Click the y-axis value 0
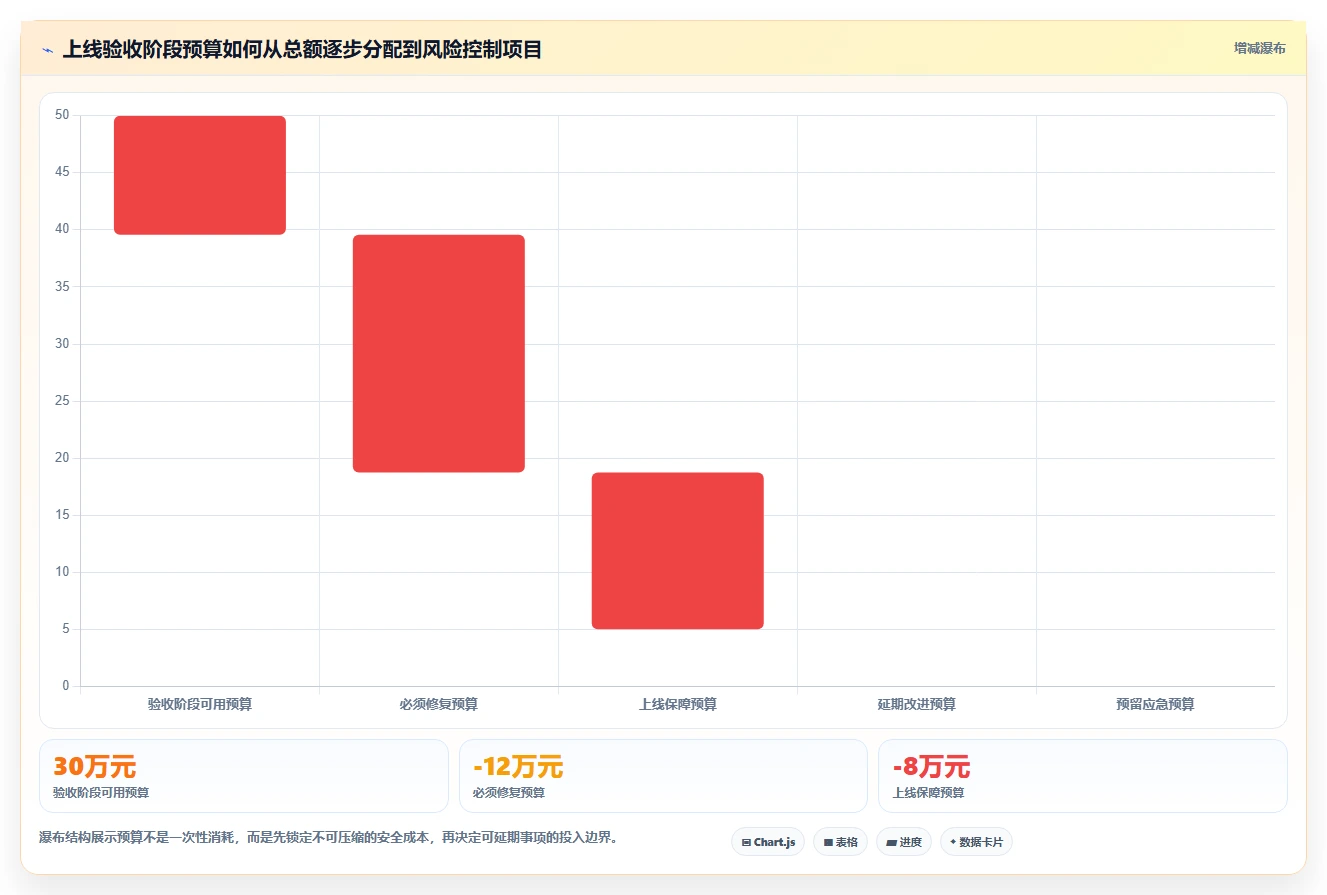 coord(66,686)
